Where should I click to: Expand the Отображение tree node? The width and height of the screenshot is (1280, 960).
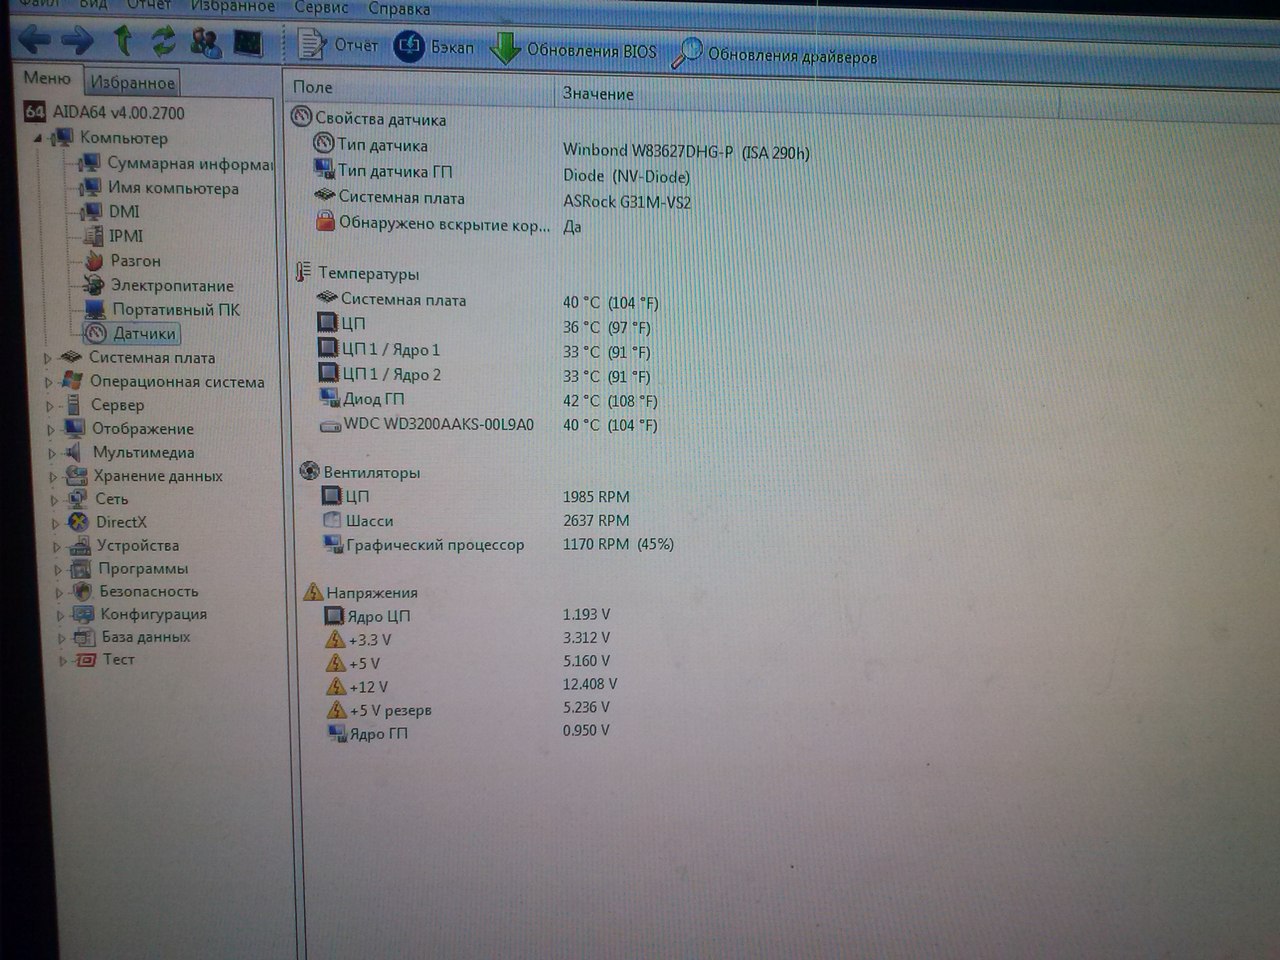[x=51, y=430]
